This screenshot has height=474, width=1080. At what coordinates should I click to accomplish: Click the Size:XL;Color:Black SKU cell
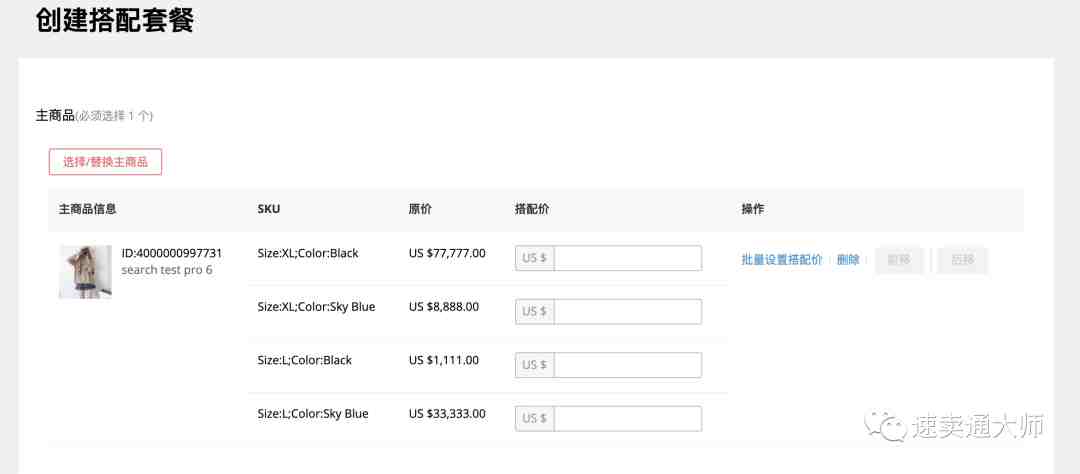(308, 253)
